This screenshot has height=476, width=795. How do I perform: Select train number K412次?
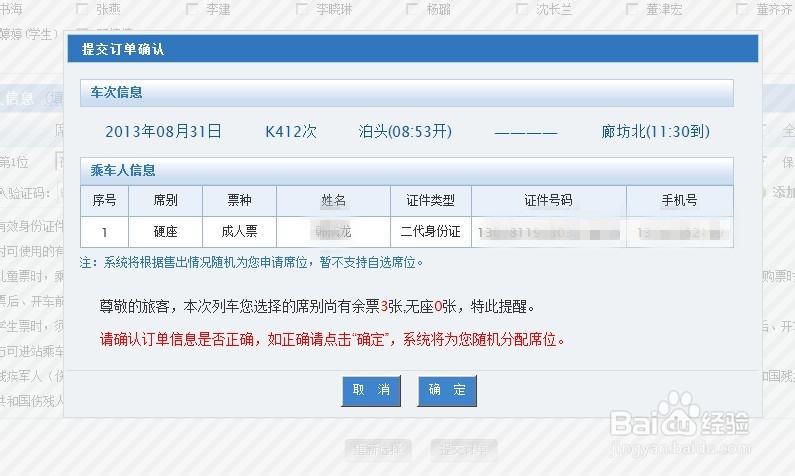pyautogui.click(x=291, y=132)
